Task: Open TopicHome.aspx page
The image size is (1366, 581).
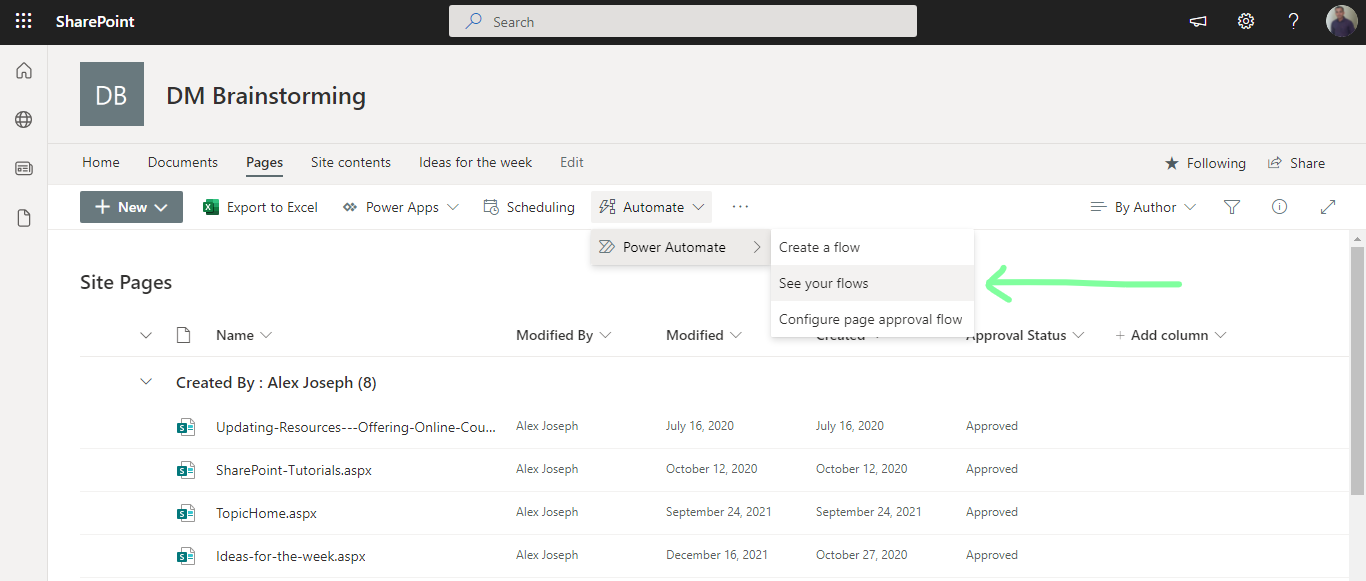Action: (x=266, y=513)
